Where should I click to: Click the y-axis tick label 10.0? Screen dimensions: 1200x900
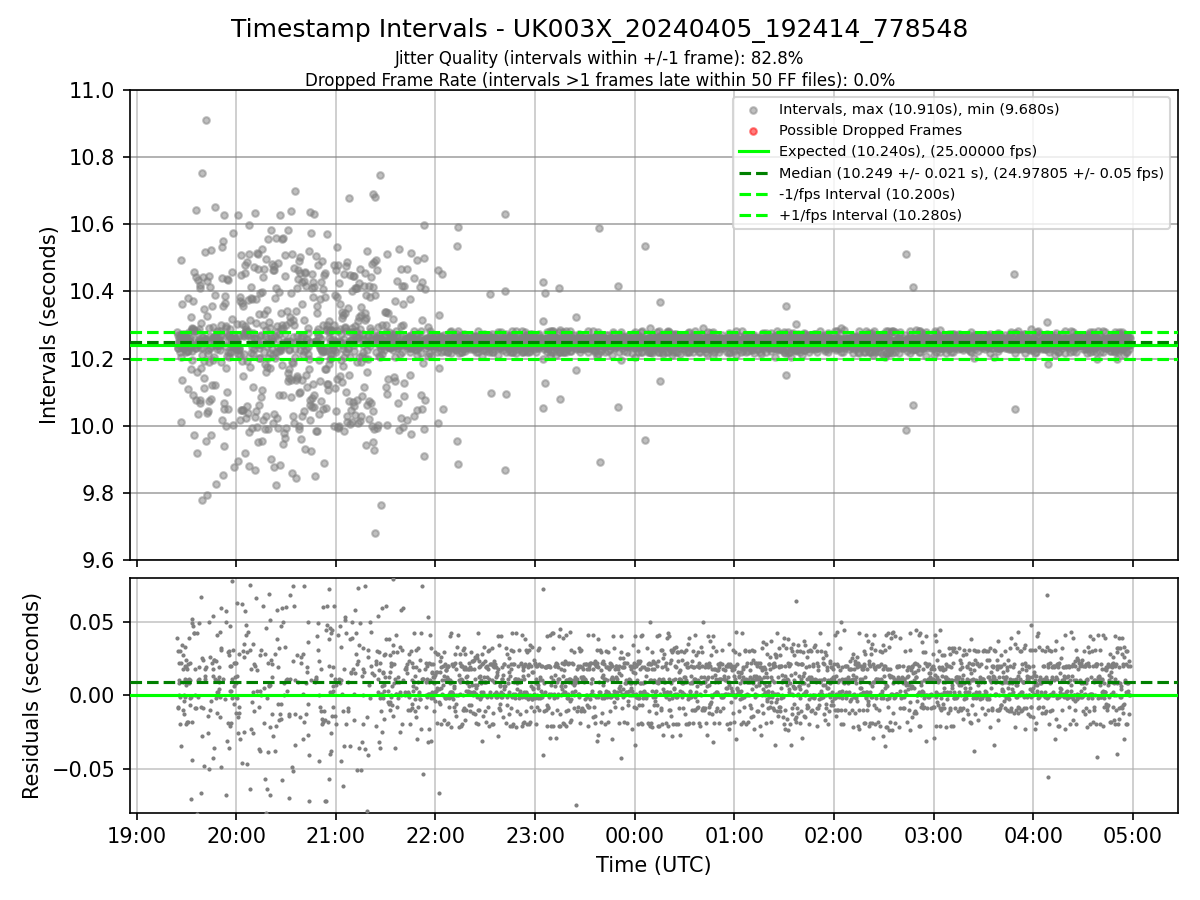point(94,426)
